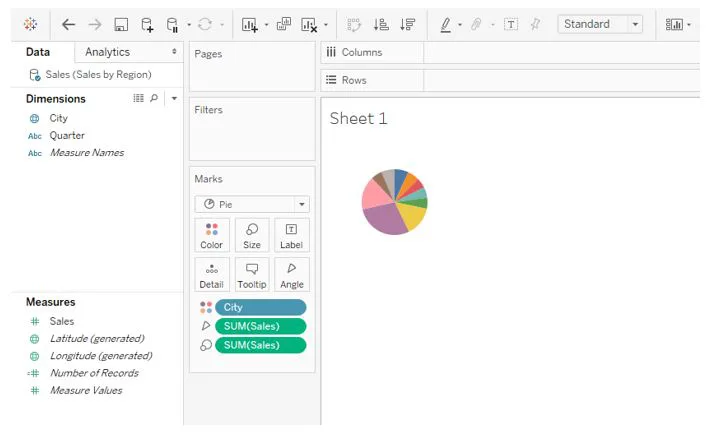Select the Sales measure field
This screenshot has width=712, height=442.
pyautogui.click(x=62, y=321)
